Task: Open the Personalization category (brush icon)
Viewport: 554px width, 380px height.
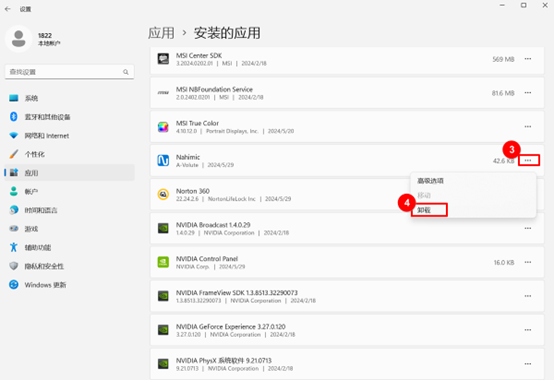Action: 69,154
